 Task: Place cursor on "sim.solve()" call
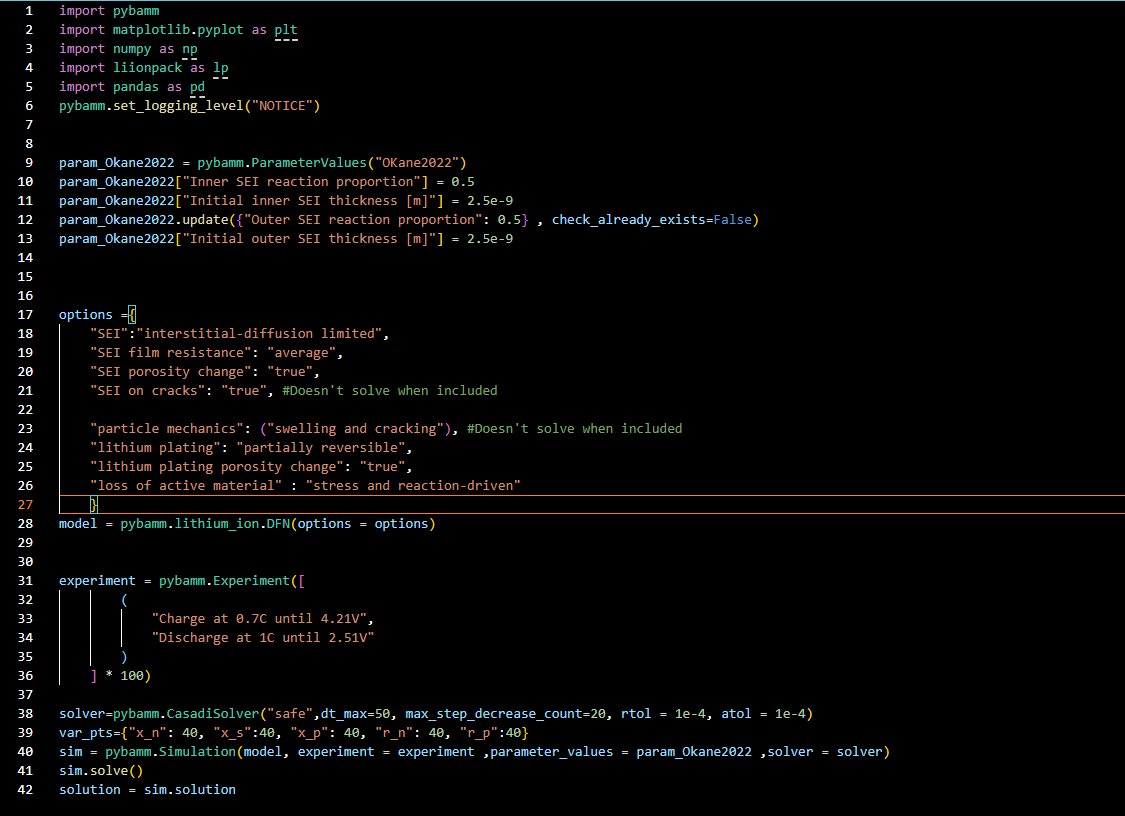click(x=101, y=771)
